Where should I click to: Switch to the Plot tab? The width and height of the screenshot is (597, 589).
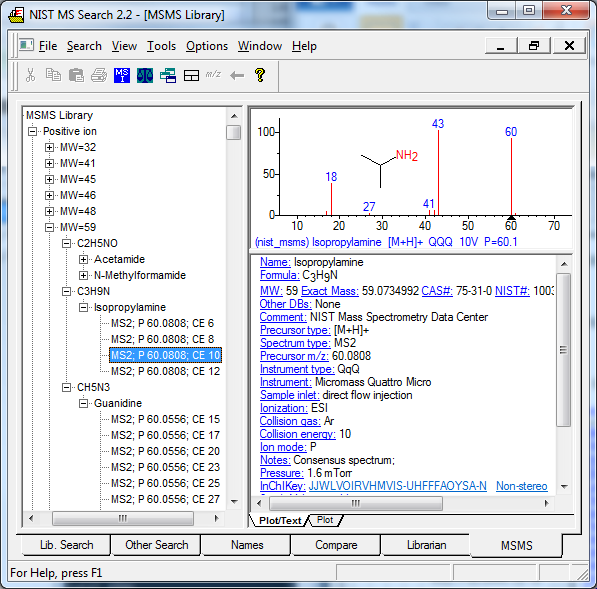(325, 520)
